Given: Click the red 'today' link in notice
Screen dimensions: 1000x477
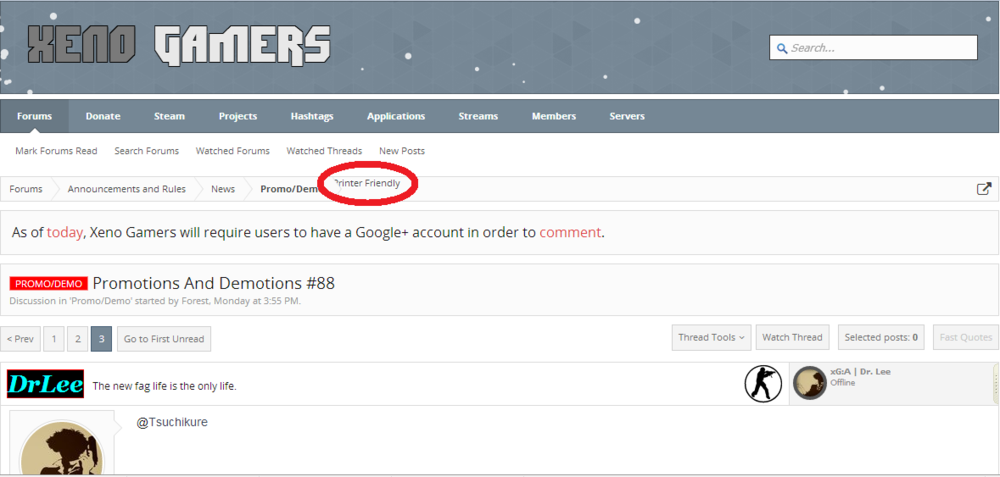Looking at the screenshot, I should [64, 232].
